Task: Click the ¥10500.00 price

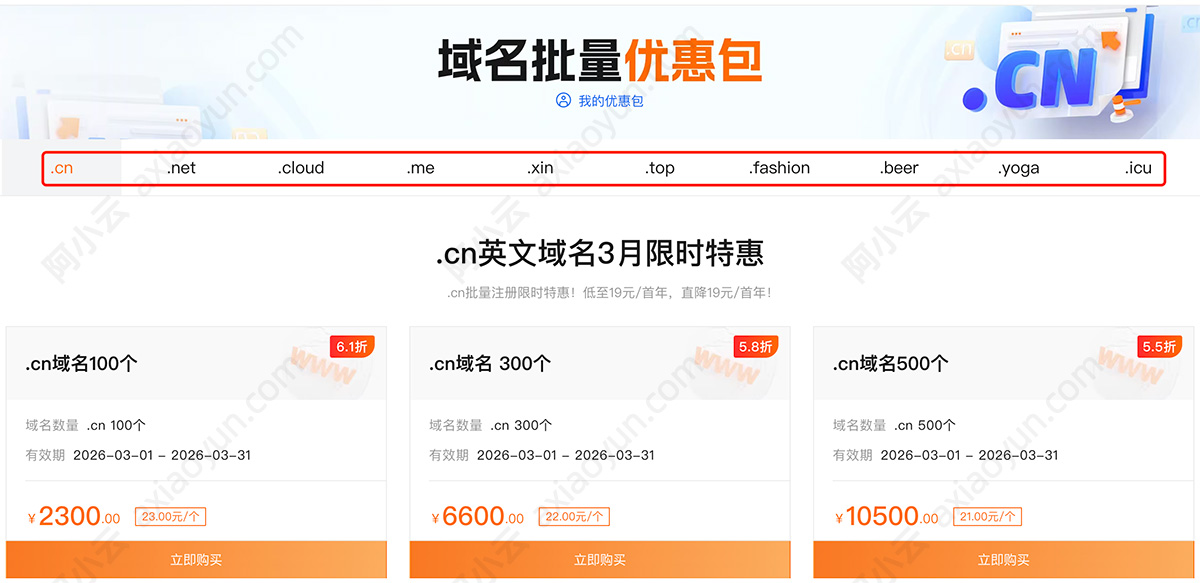Action: [887, 517]
